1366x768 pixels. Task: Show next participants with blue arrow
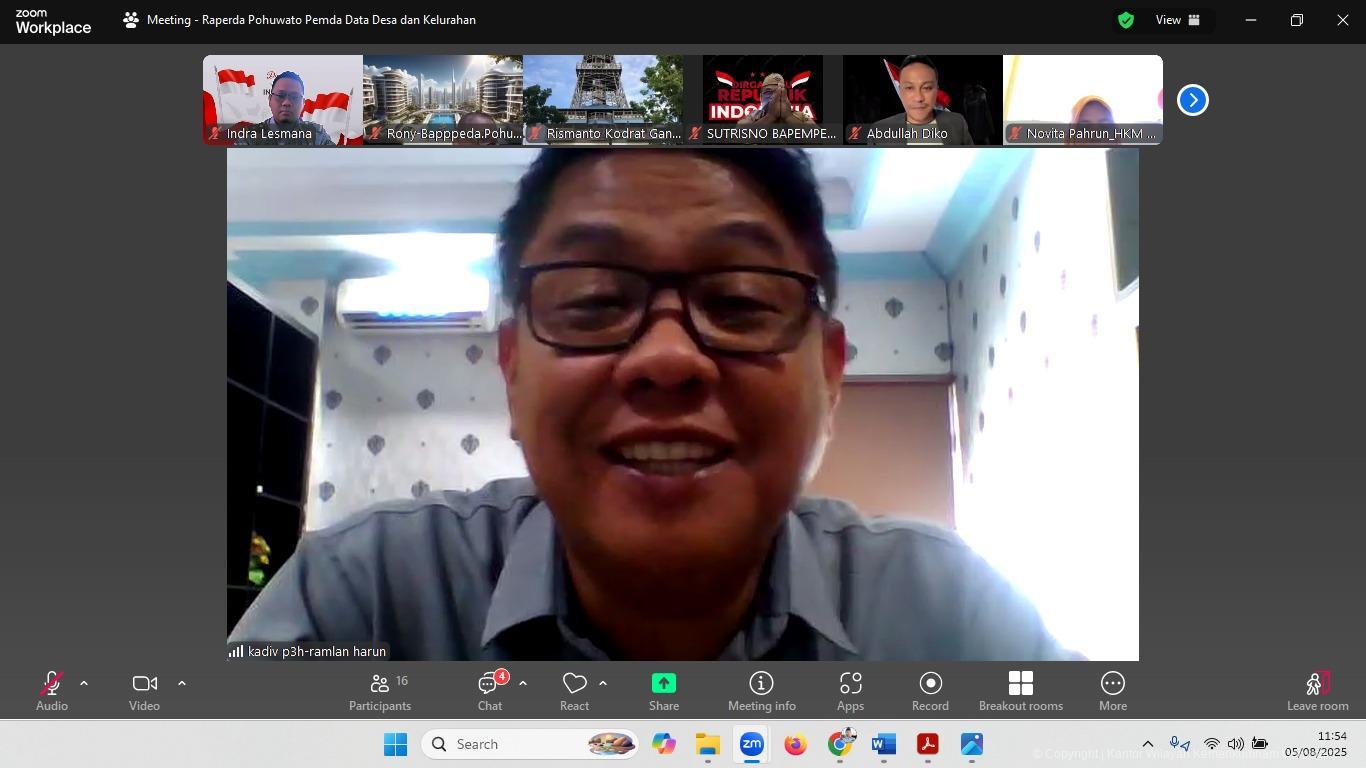(1192, 100)
